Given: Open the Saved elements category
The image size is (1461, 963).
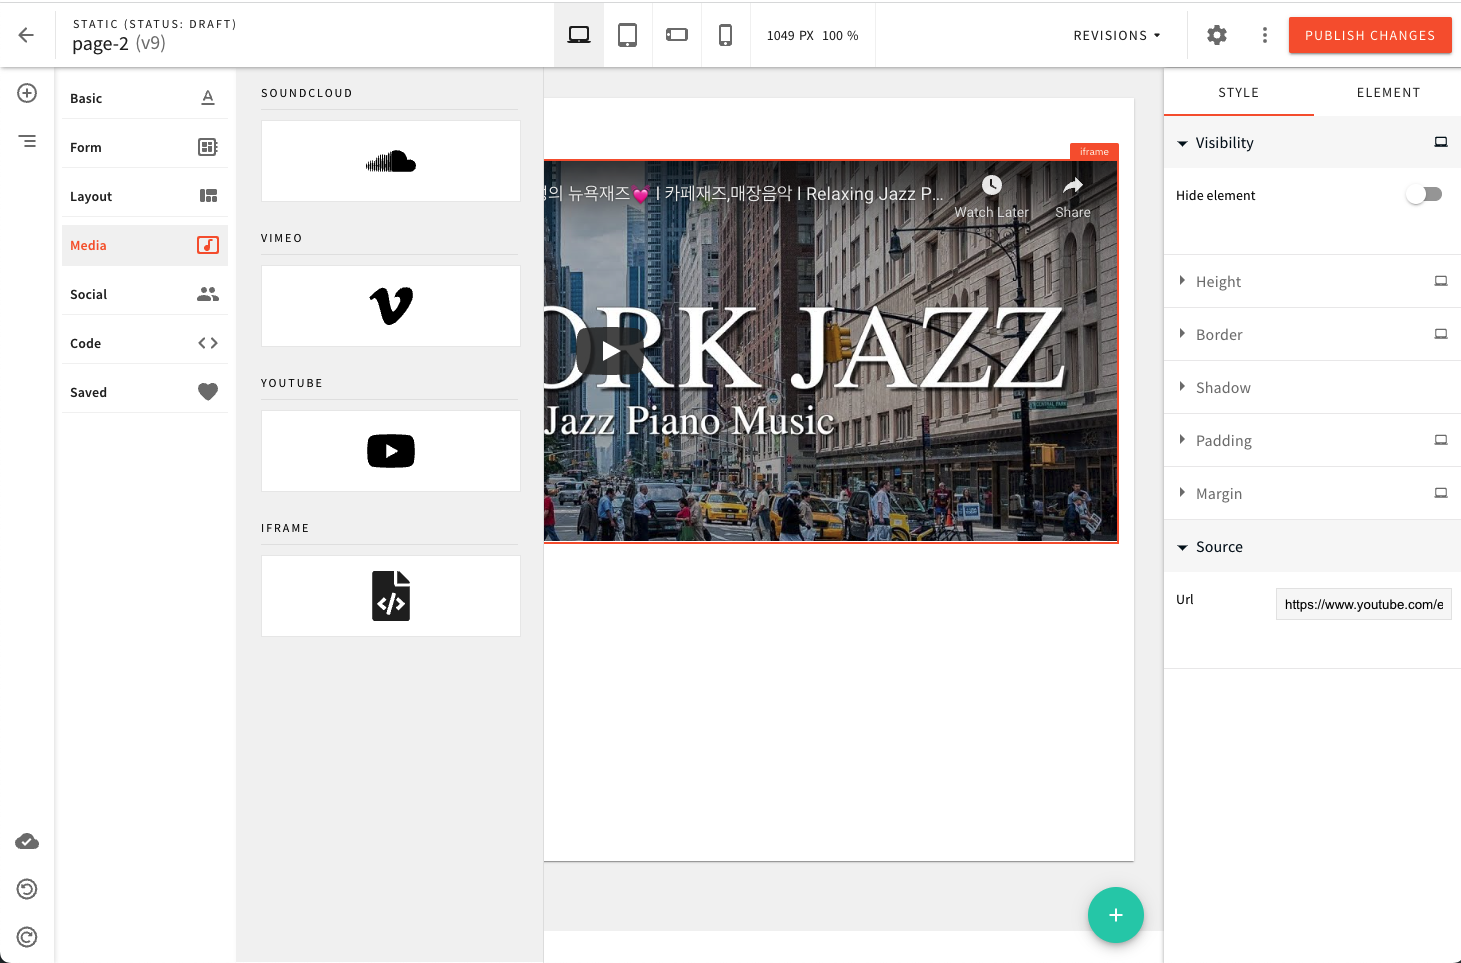Looking at the screenshot, I should [145, 392].
